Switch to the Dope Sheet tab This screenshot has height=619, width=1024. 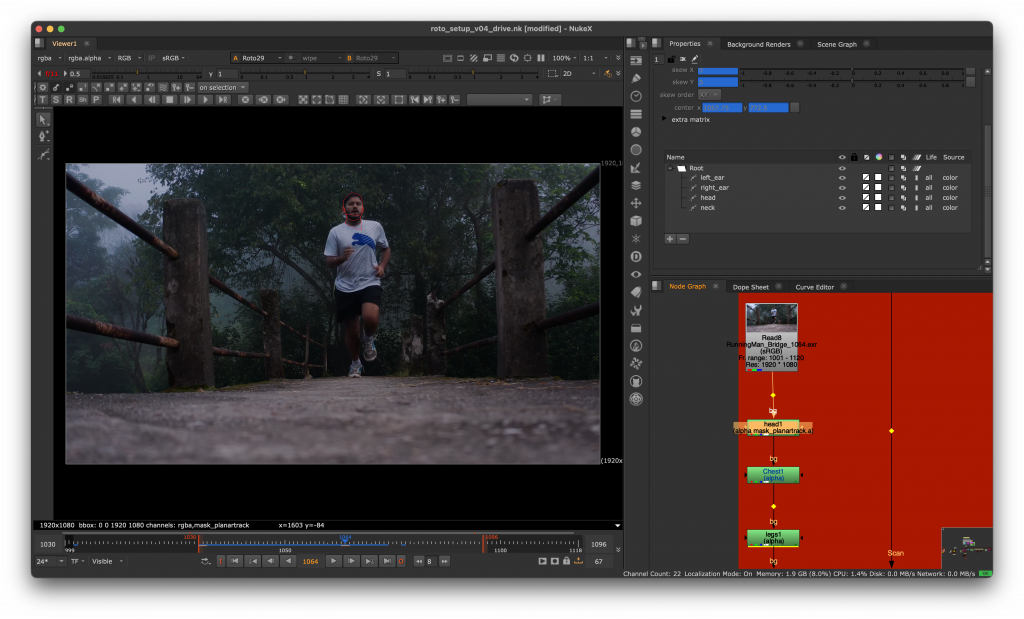tap(752, 287)
